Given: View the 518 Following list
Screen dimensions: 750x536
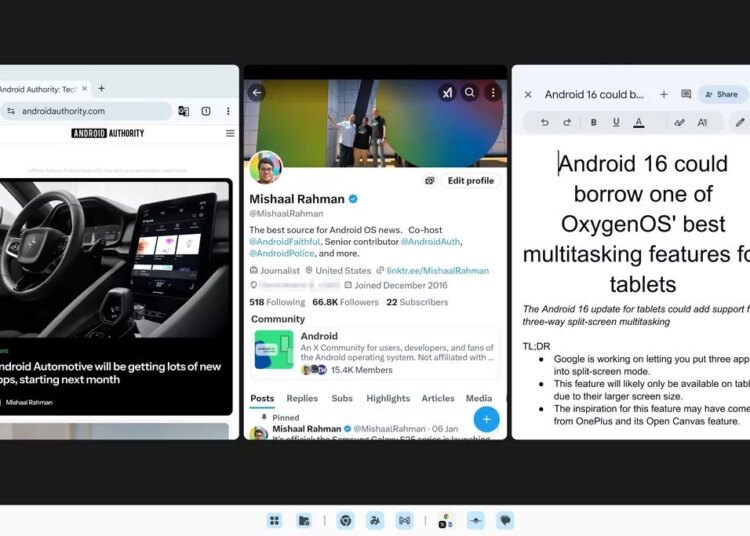Looking at the screenshot, I should pos(277,302).
